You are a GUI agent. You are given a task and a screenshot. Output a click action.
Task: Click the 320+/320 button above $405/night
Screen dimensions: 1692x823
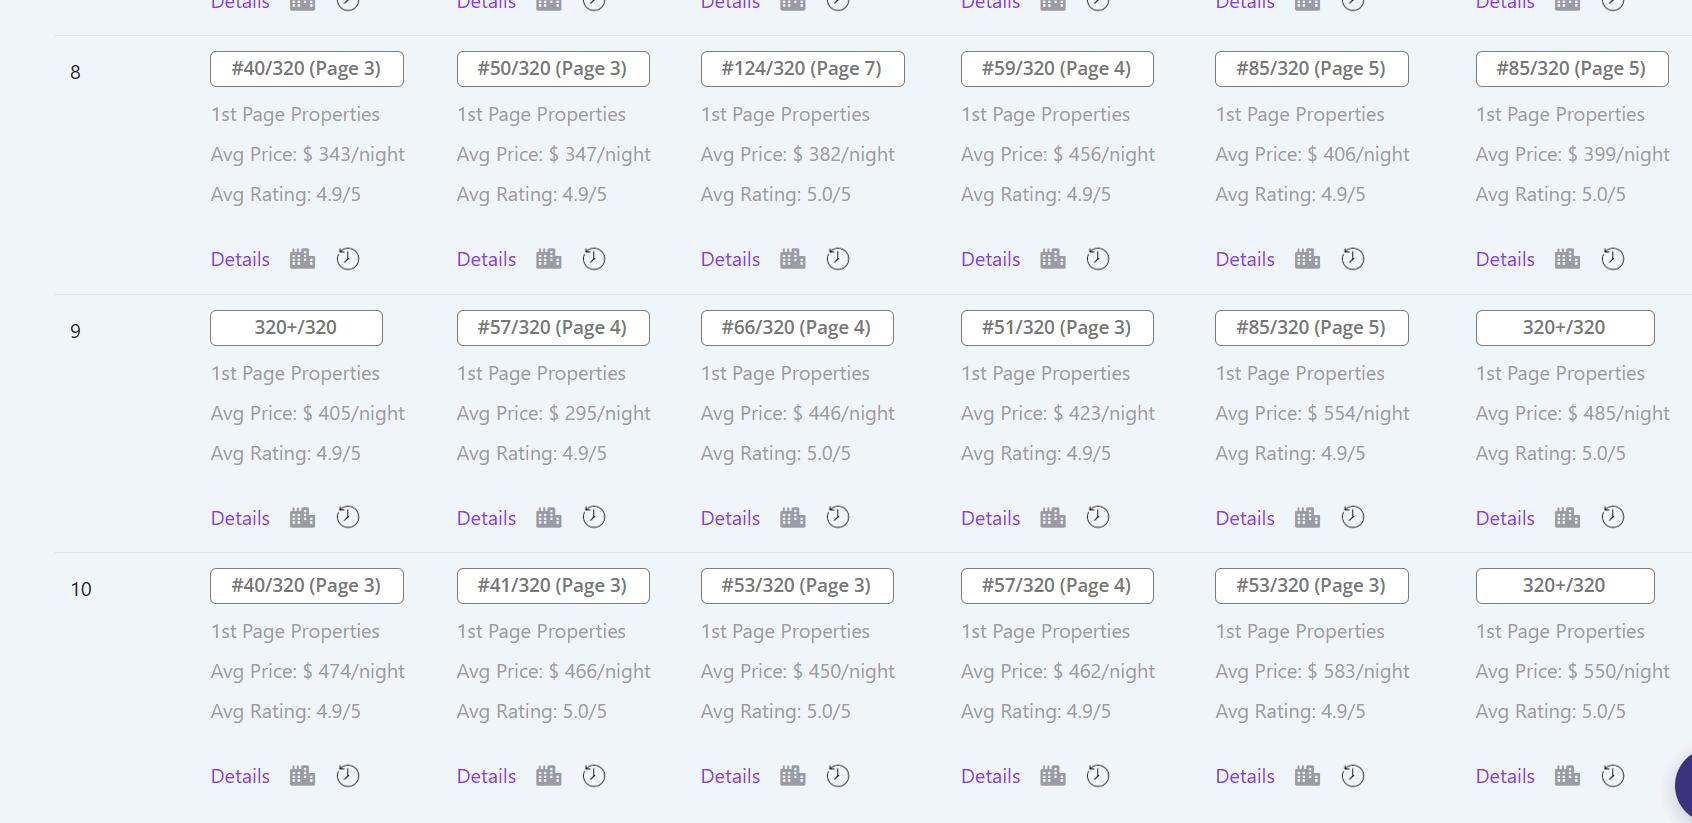pos(296,328)
